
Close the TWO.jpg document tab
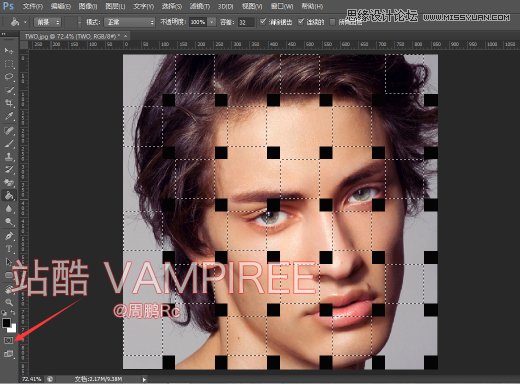pos(126,36)
